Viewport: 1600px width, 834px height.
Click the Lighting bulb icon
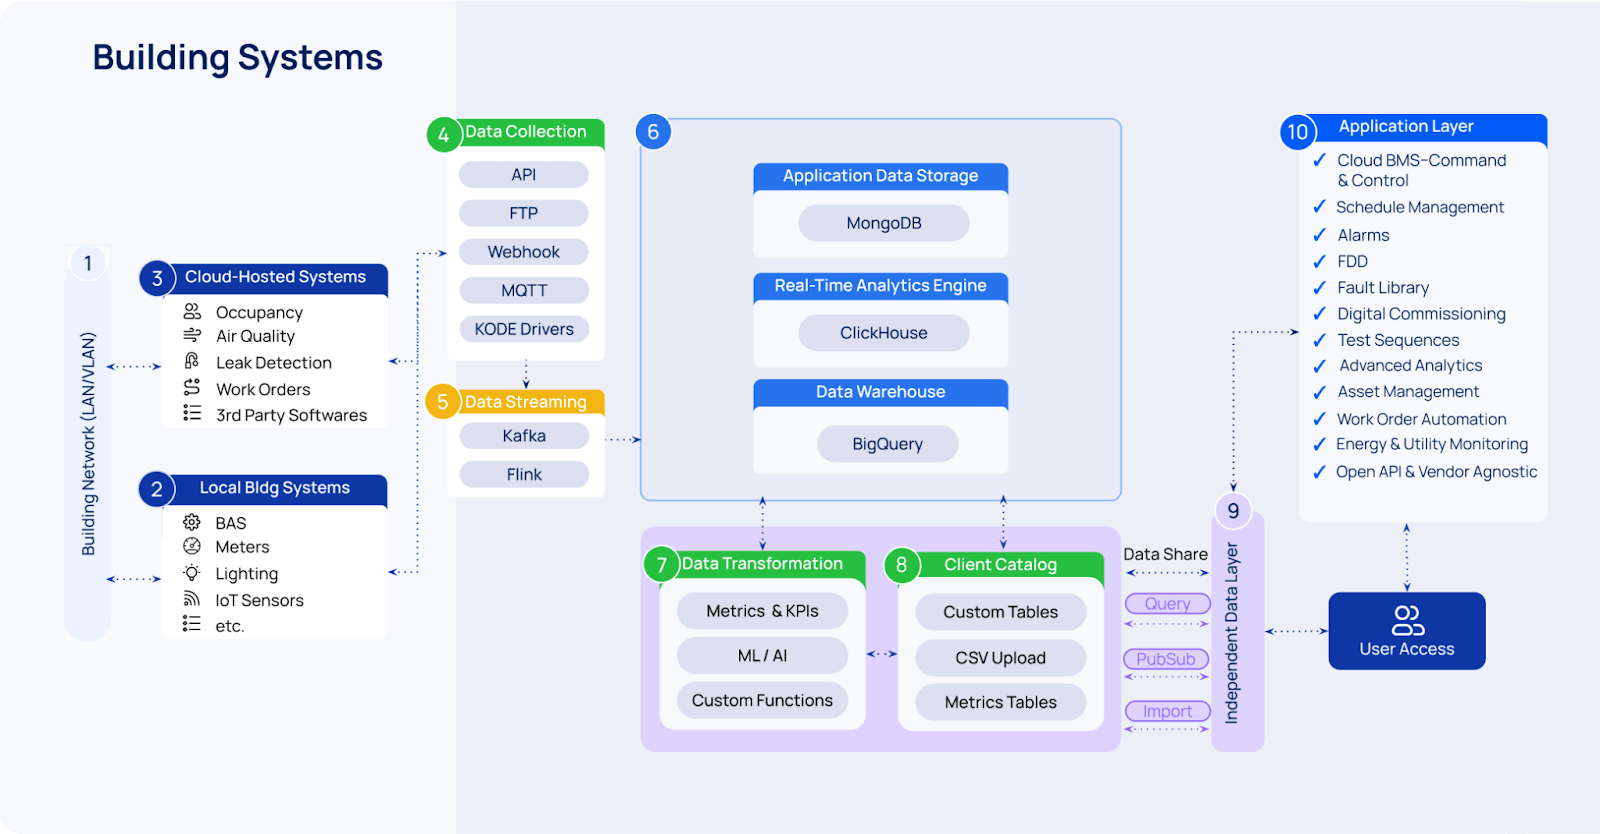click(x=192, y=573)
